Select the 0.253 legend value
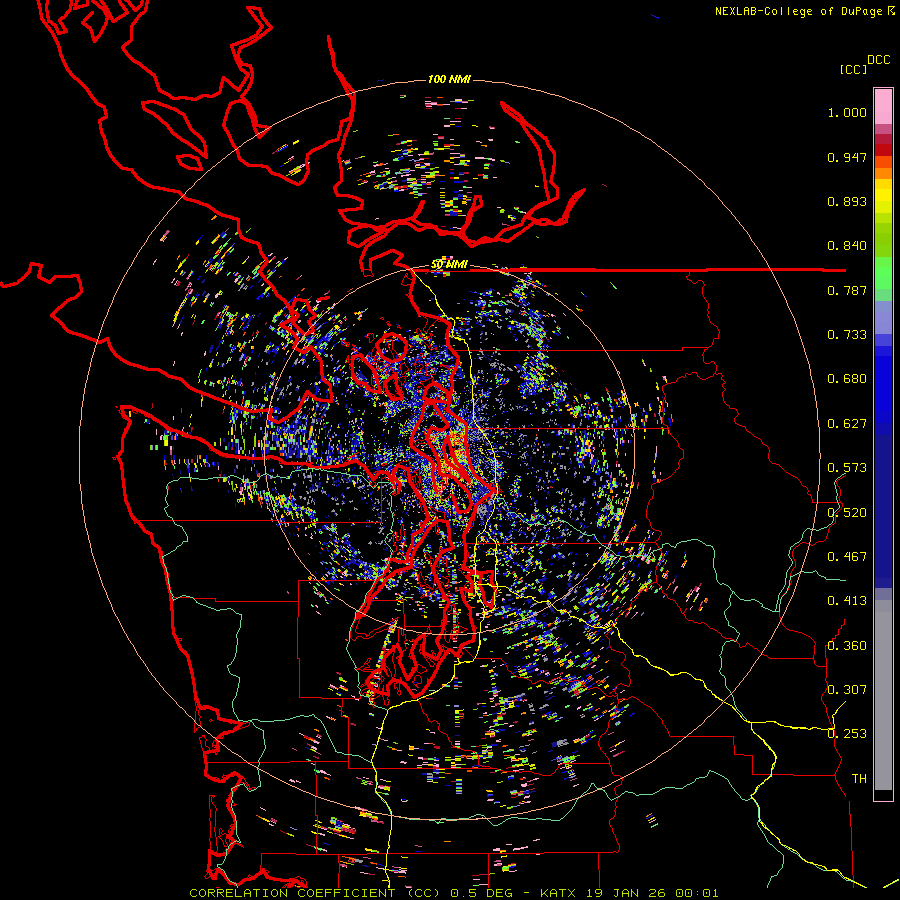Screen dimensions: 900x900 tap(847, 734)
